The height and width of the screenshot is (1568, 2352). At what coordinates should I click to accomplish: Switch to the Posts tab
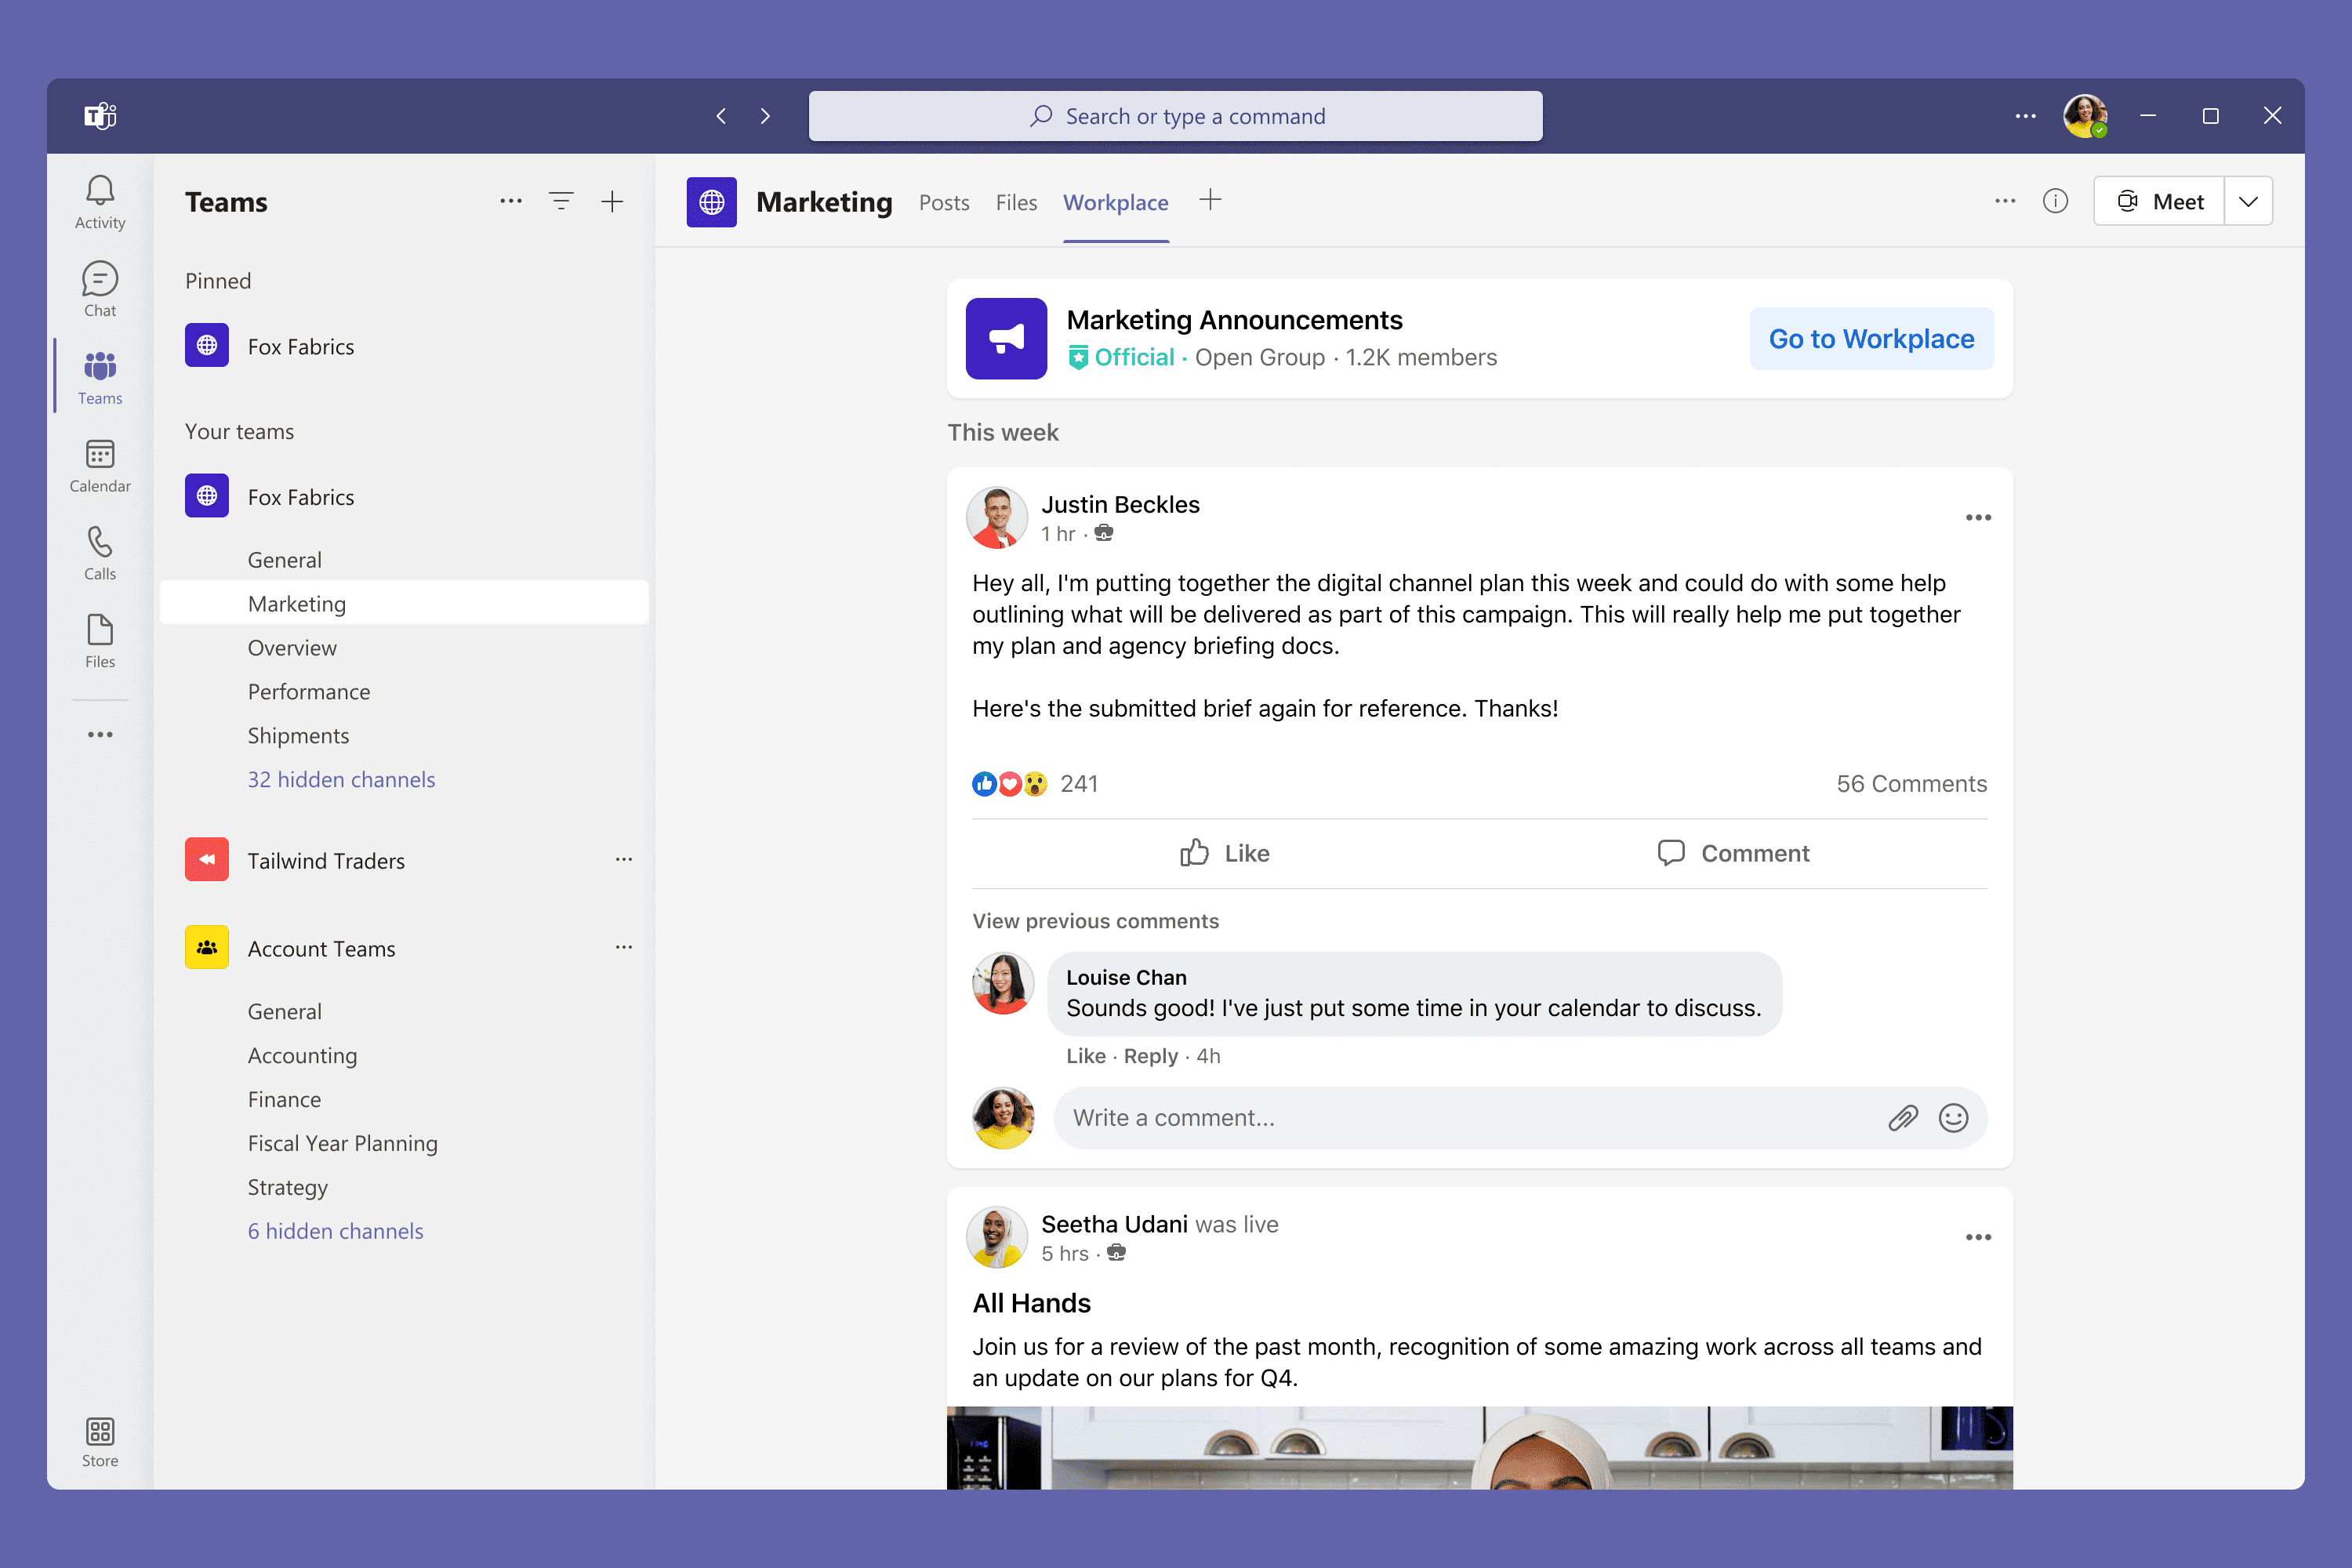pos(943,199)
